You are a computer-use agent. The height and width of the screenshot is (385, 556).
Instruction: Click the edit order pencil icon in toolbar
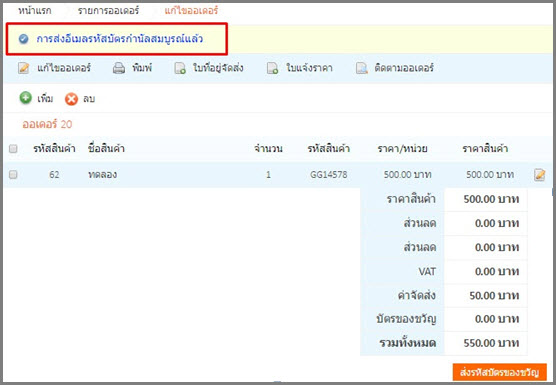coord(24,68)
